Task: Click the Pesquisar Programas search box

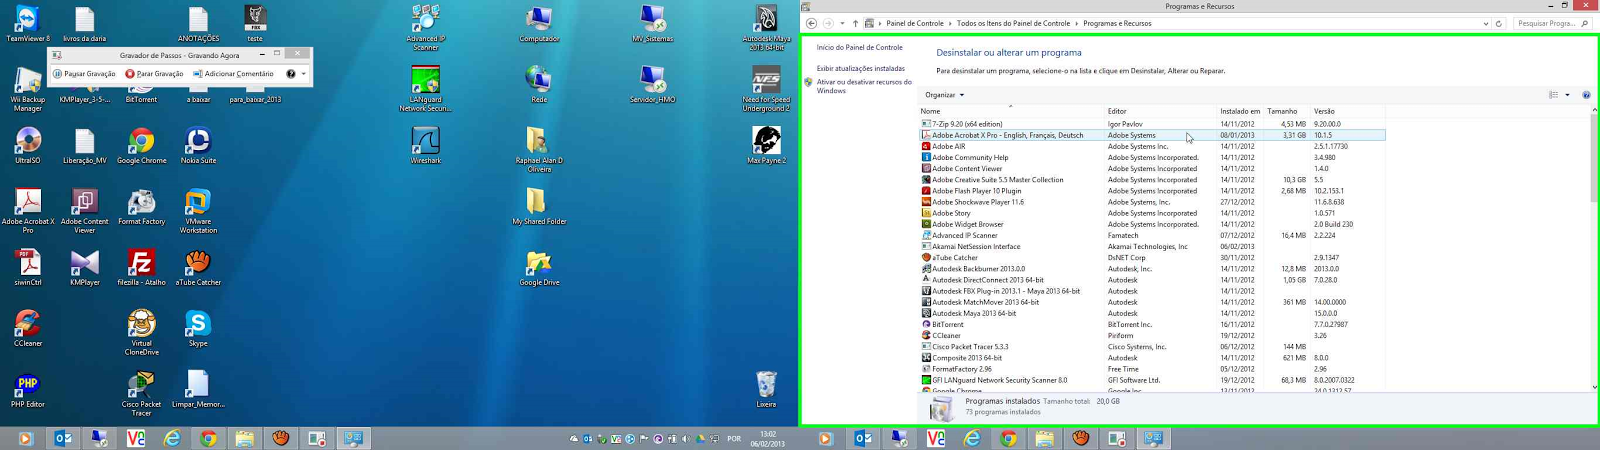Action: pyautogui.click(x=1552, y=23)
